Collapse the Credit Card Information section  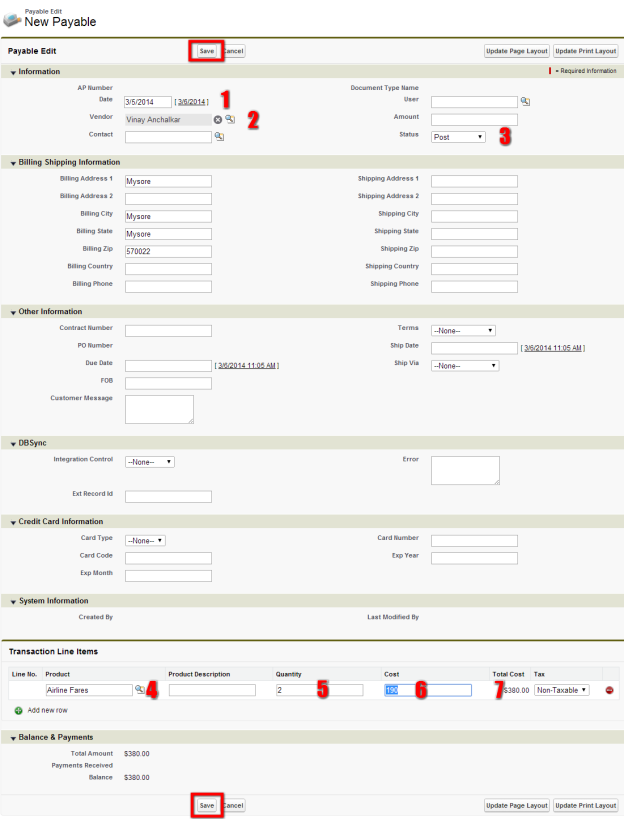tap(13, 522)
